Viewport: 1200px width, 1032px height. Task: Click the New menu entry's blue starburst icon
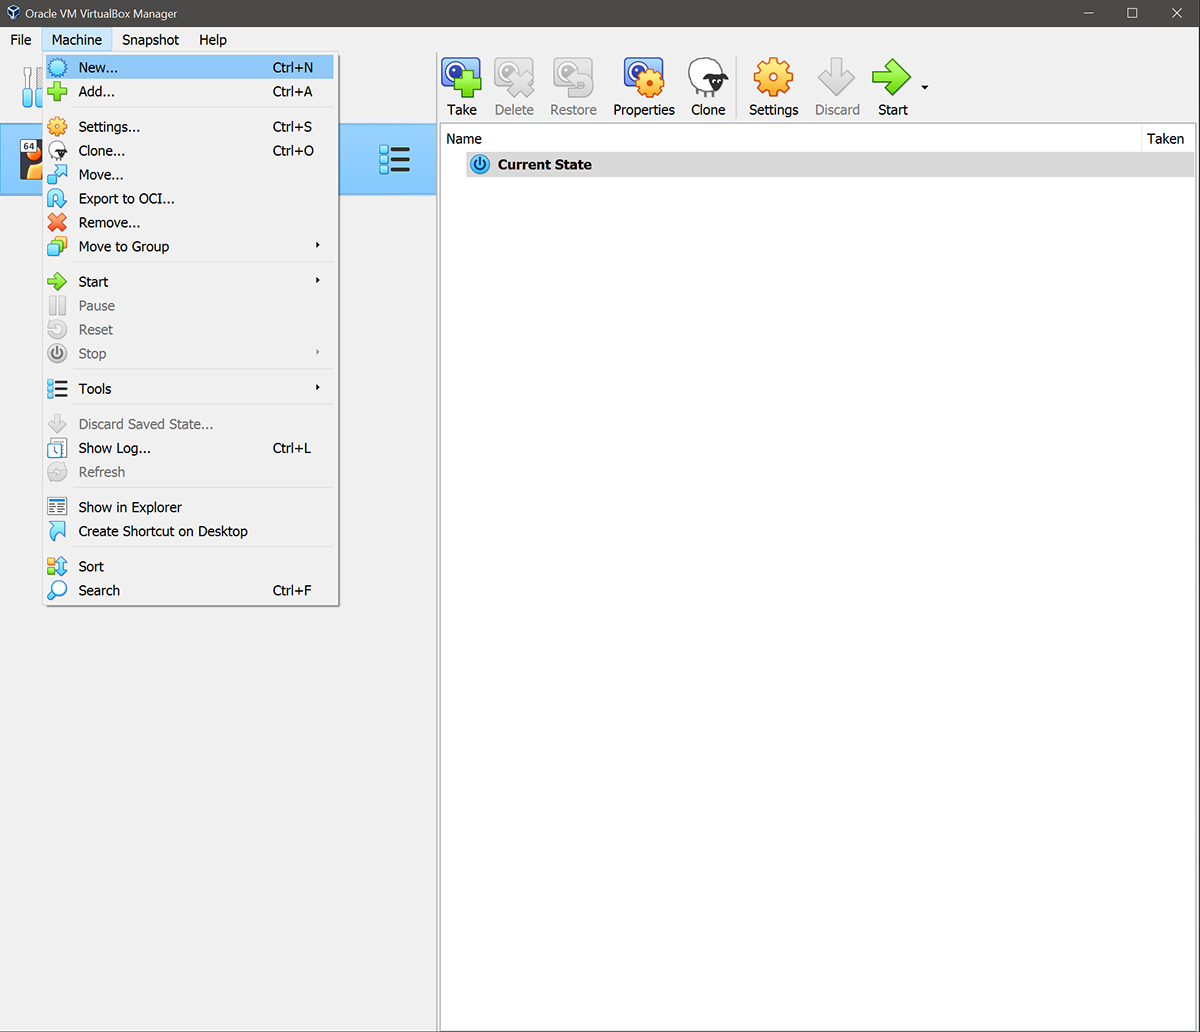(57, 68)
